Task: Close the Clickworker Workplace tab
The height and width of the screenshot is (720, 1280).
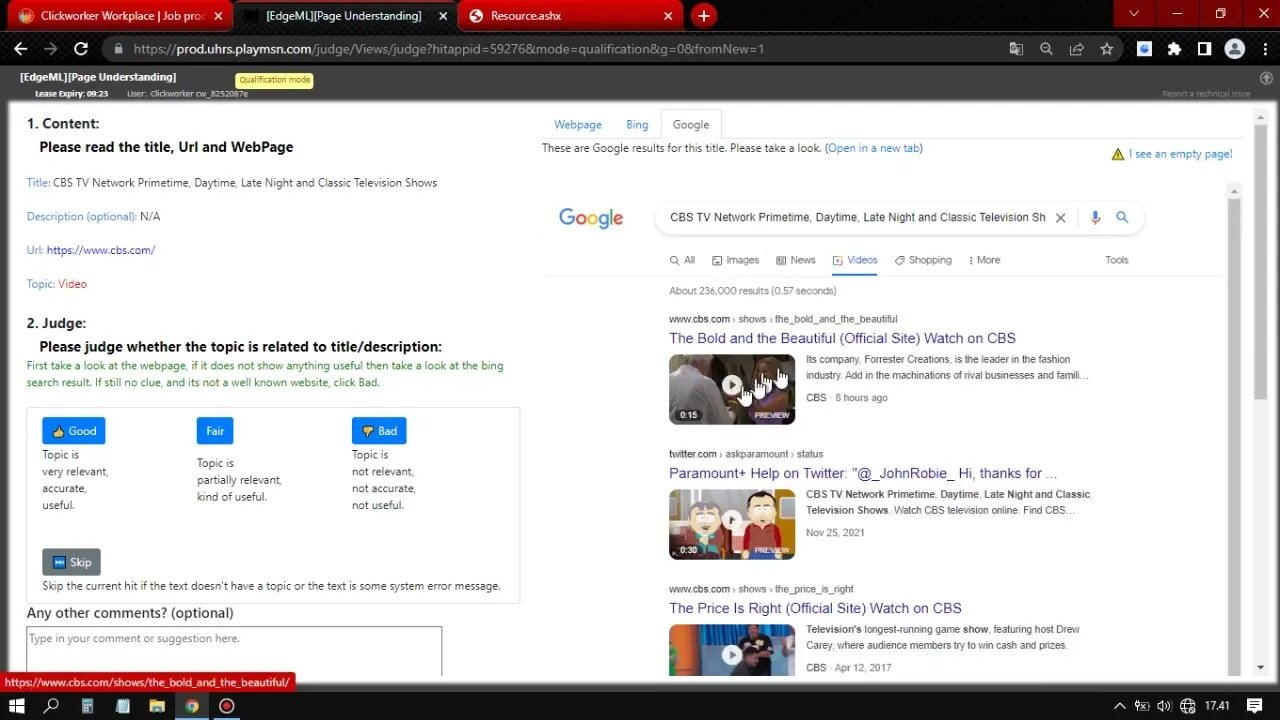Action: click(x=218, y=16)
